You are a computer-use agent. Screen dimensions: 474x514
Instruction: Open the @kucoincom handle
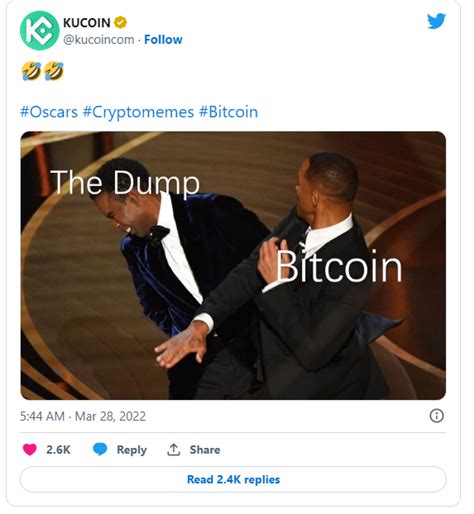[99, 40]
